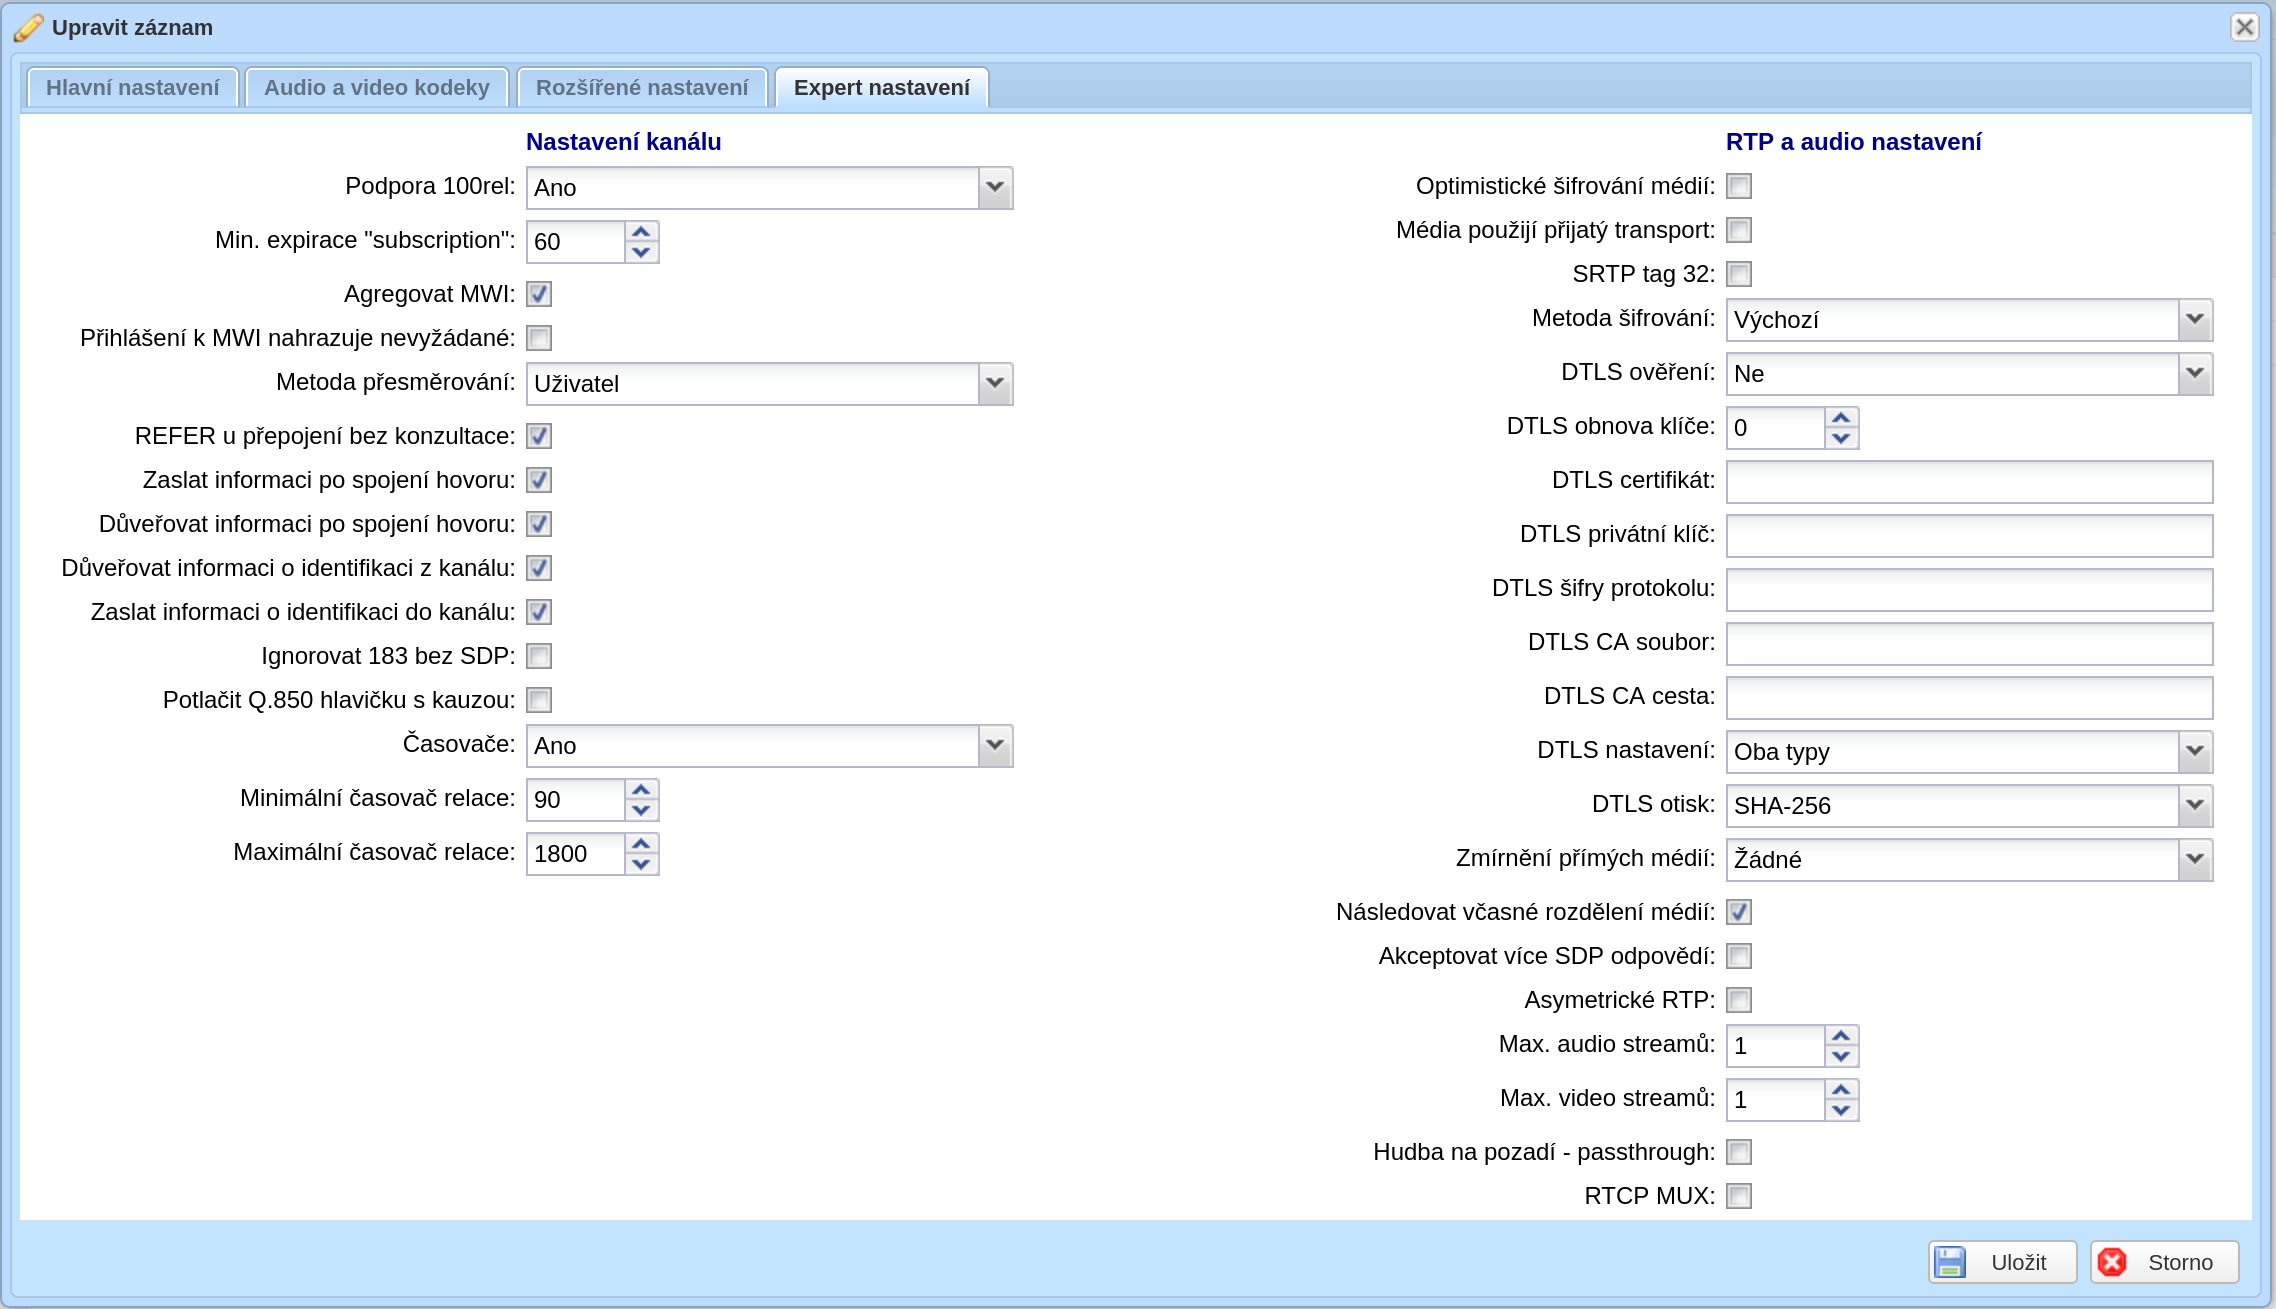Click DTLS CA soubor input field

(1969, 644)
